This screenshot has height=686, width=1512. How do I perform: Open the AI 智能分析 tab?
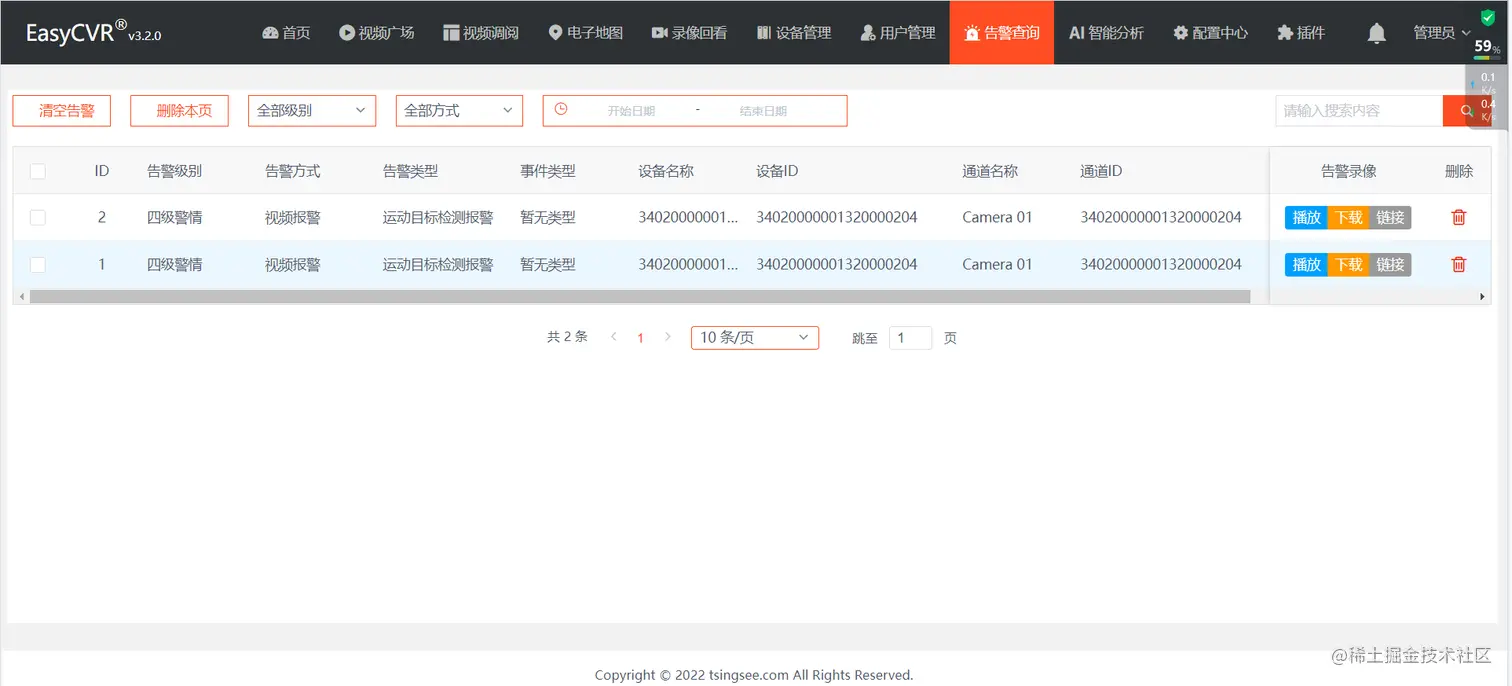click(1106, 33)
